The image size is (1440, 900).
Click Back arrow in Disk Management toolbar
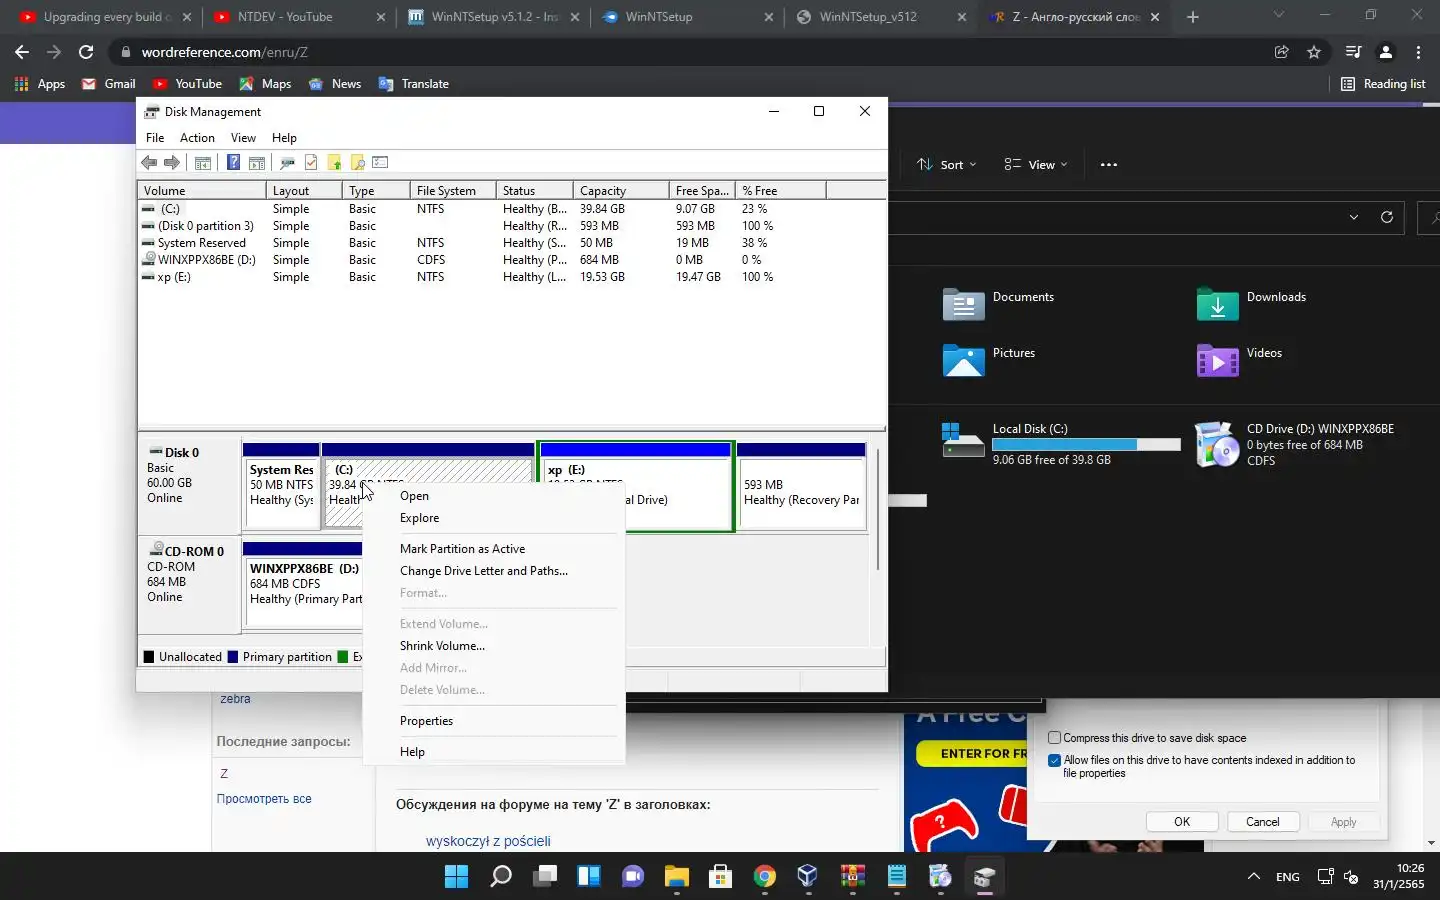click(x=149, y=163)
